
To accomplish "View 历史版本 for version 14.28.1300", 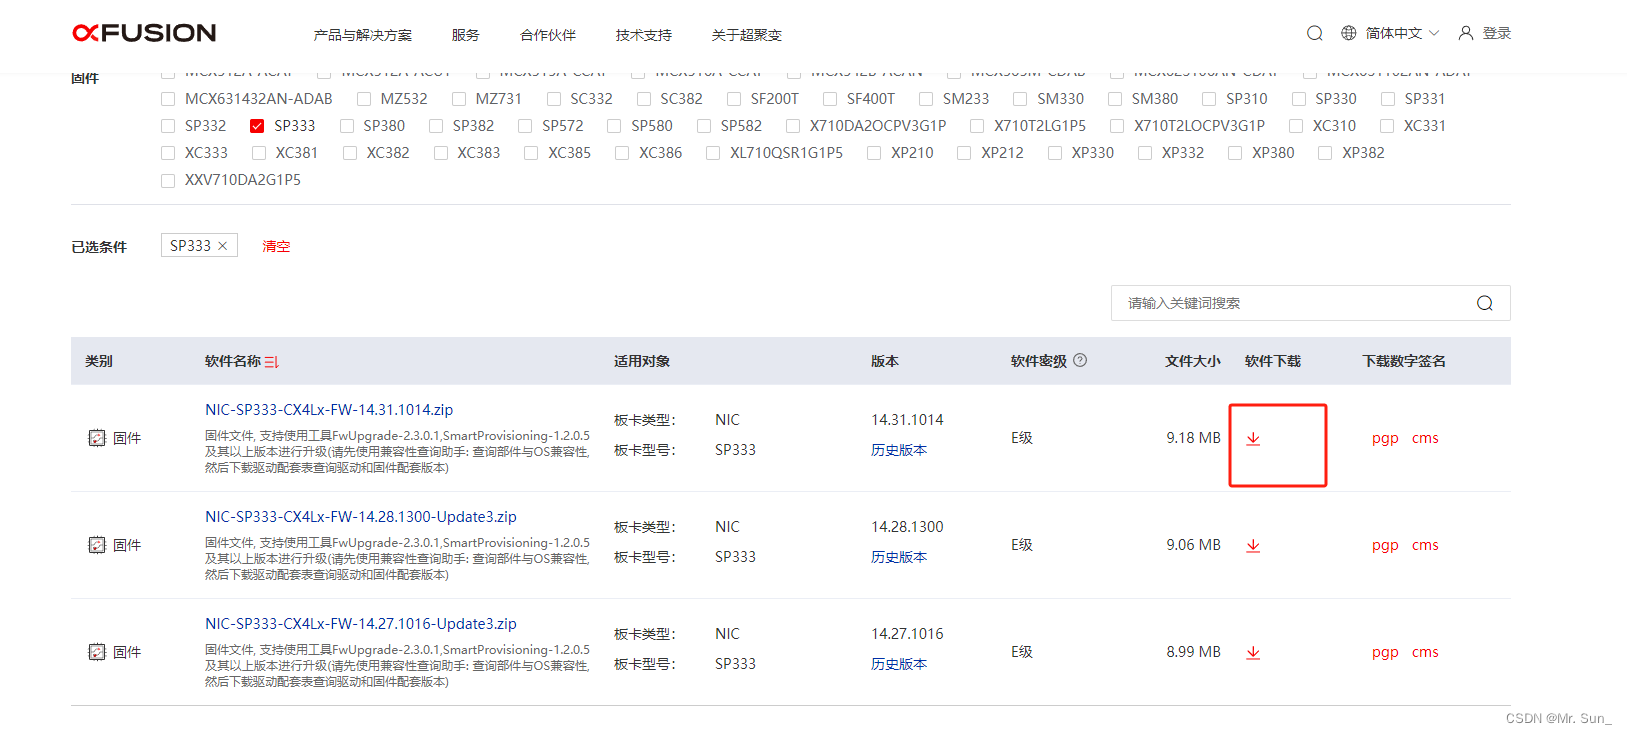I will tap(899, 557).
